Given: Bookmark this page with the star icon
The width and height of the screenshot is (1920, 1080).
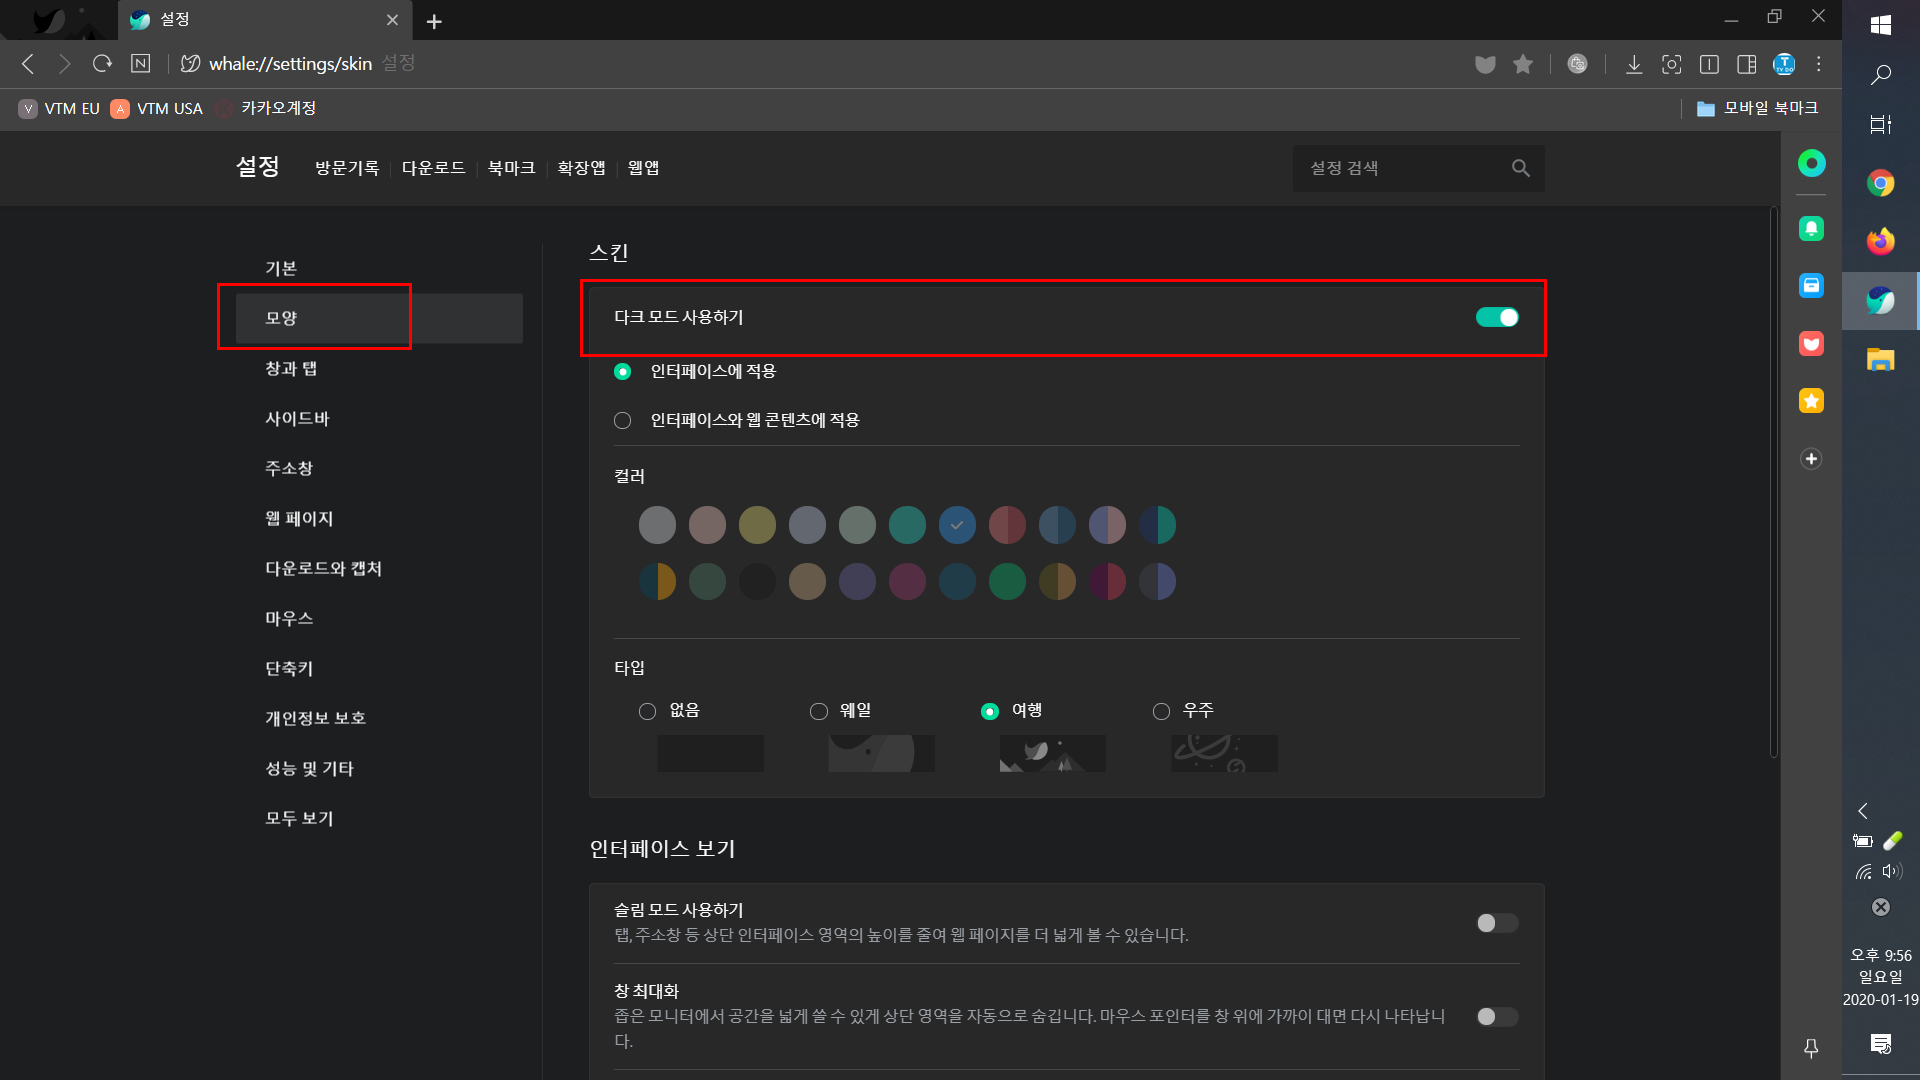Looking at the screenshot, I should (1523, 64).
